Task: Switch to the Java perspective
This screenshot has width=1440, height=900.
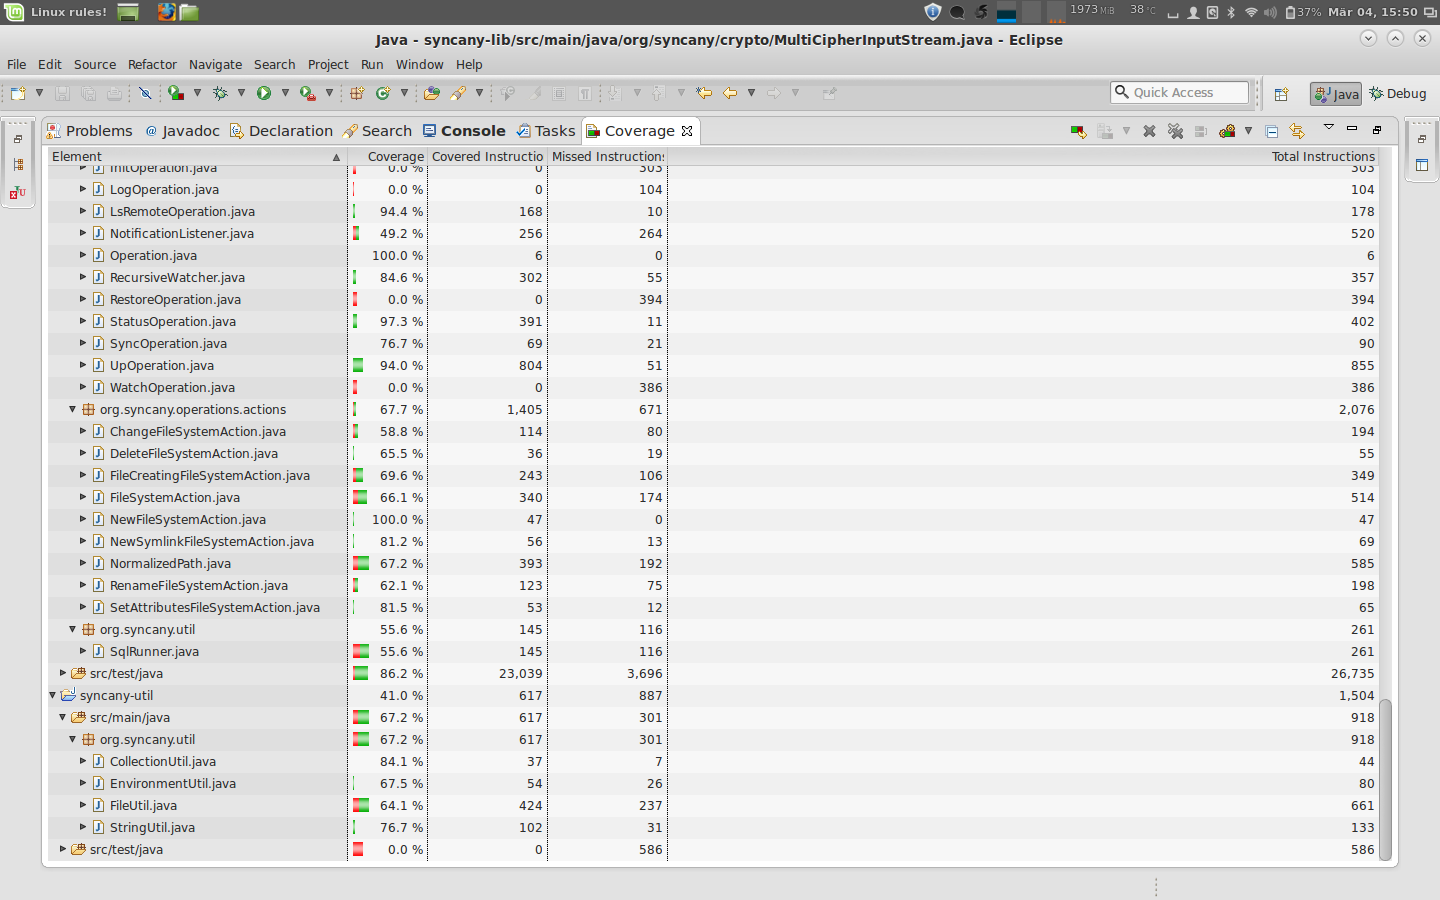Action: pyautogui.click(x=1336, y=94)
